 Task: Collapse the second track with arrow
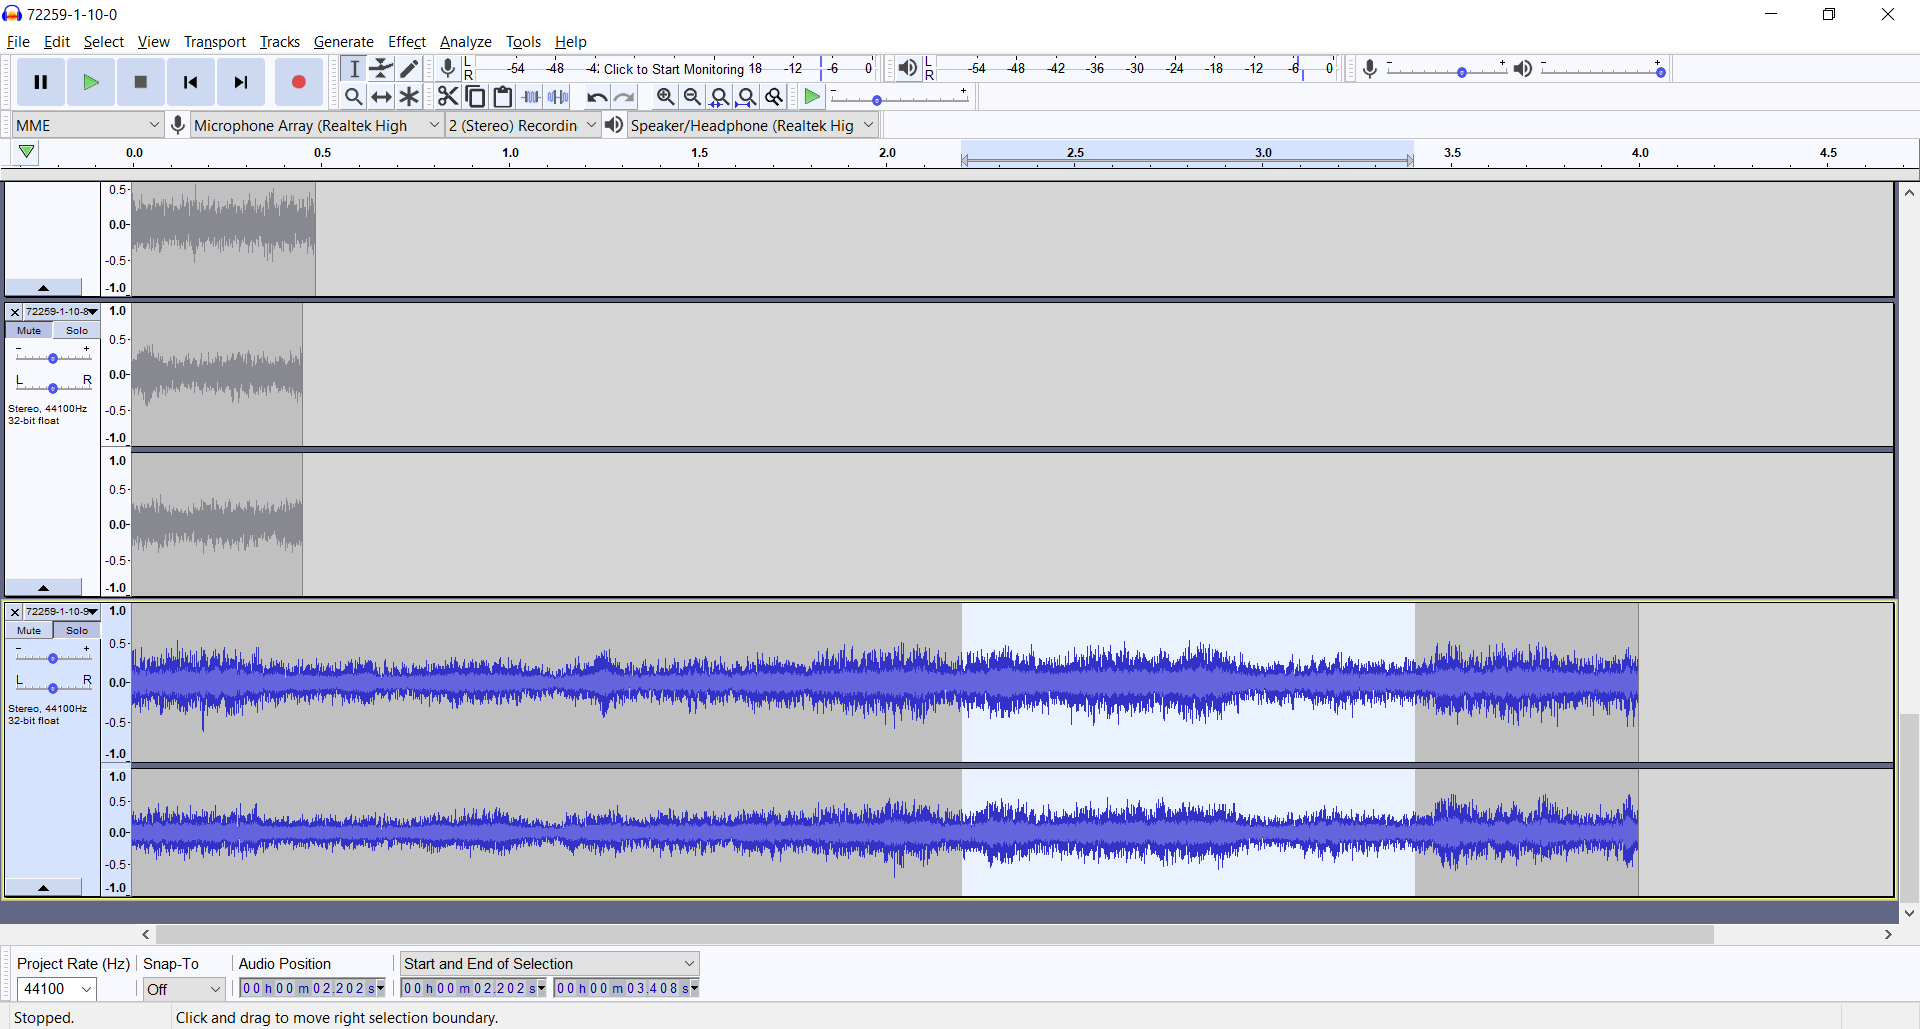[43, 587]
